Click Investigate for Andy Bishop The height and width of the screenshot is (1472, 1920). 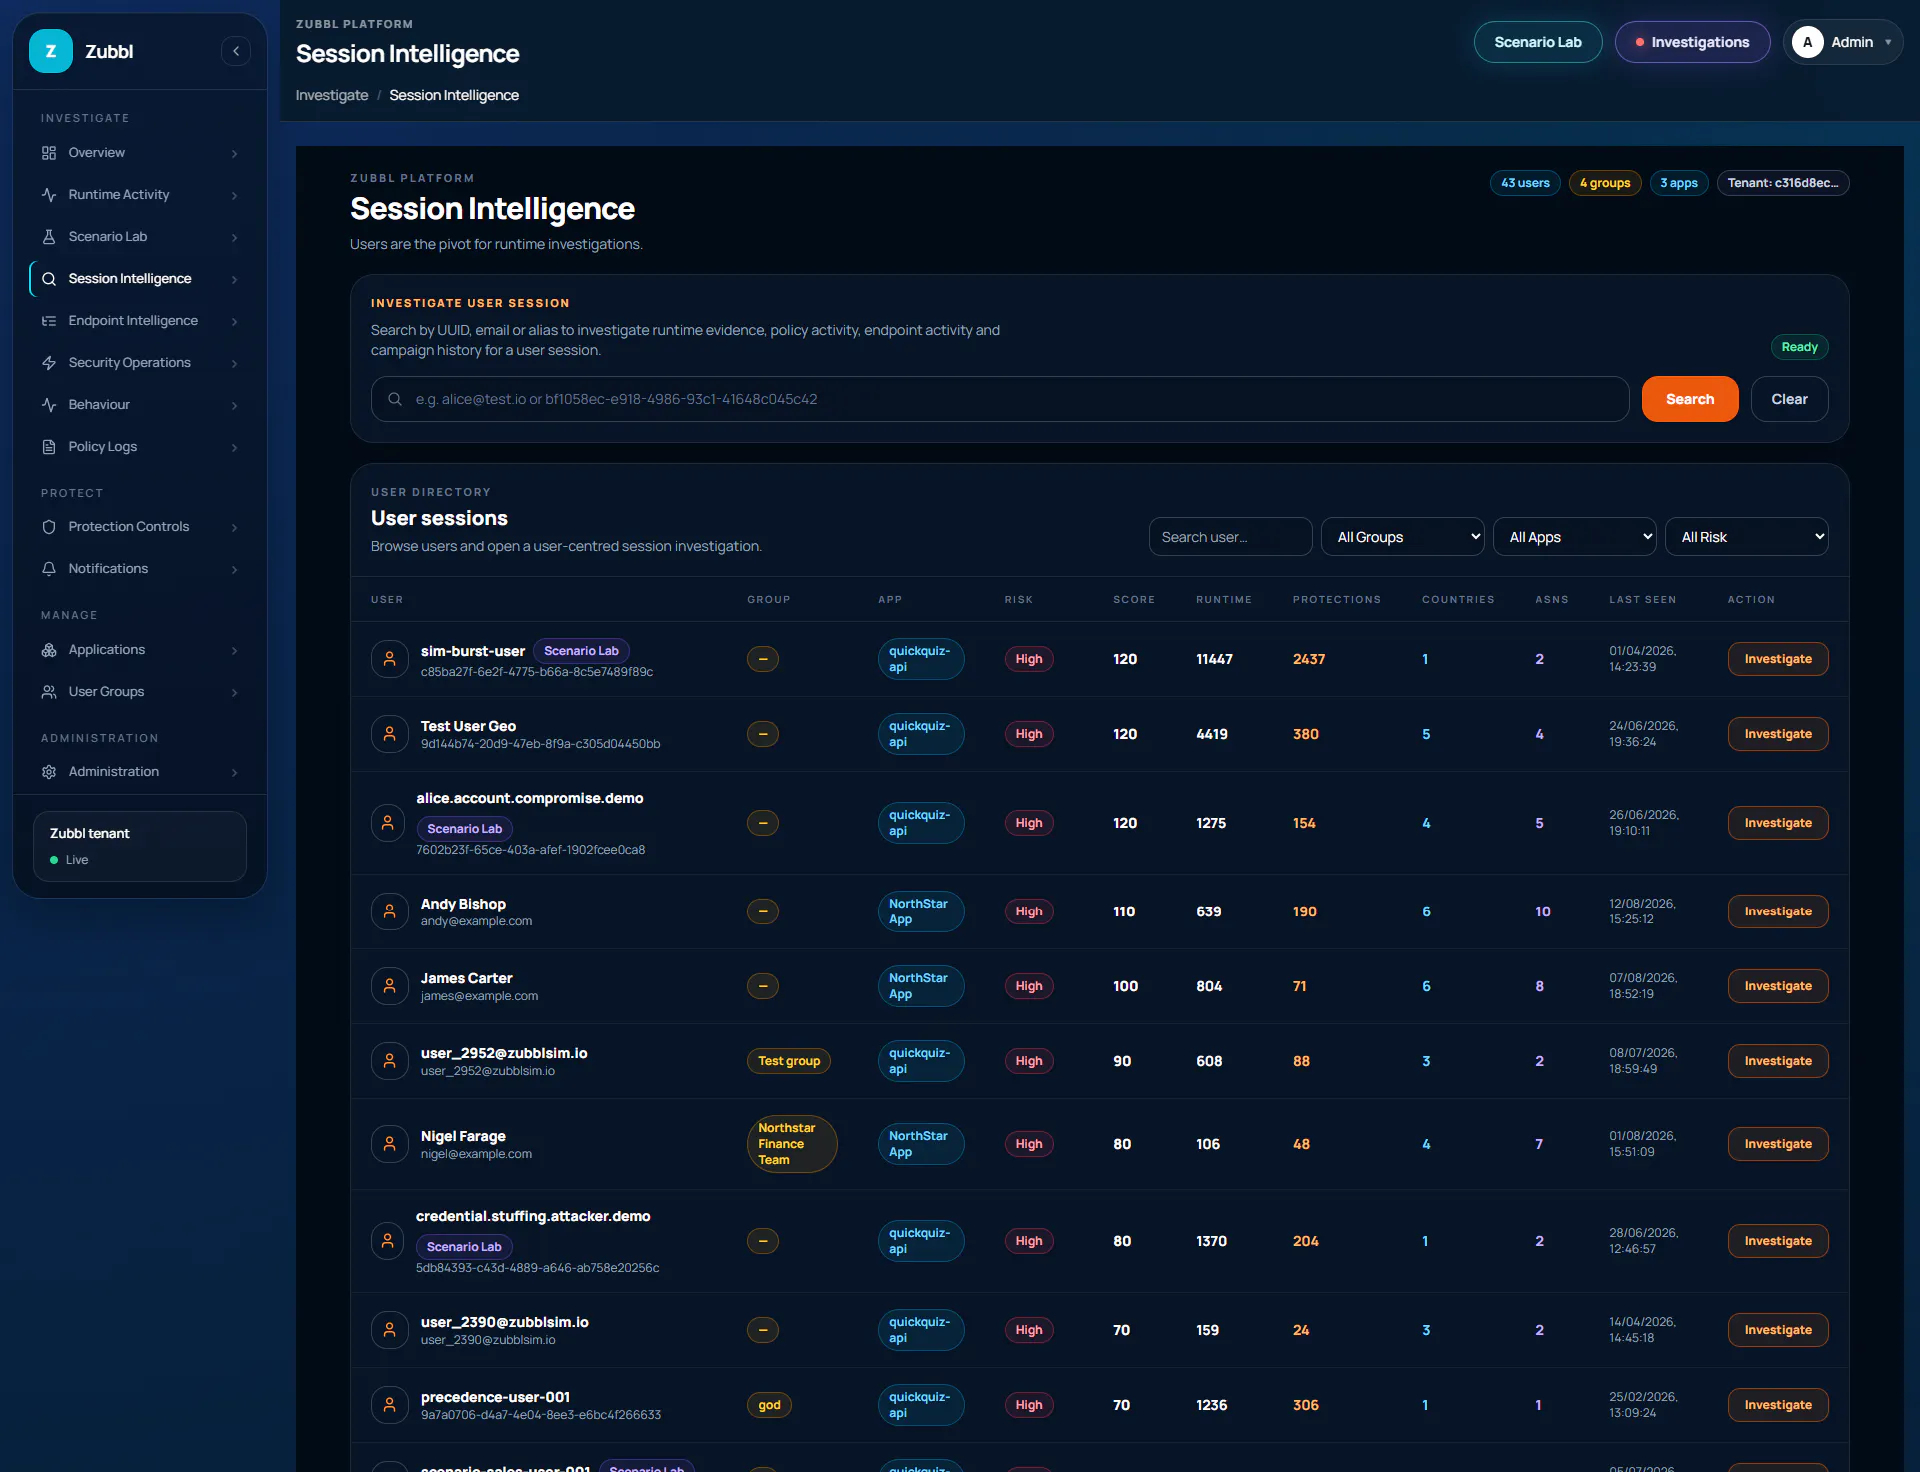point(1778,911)
